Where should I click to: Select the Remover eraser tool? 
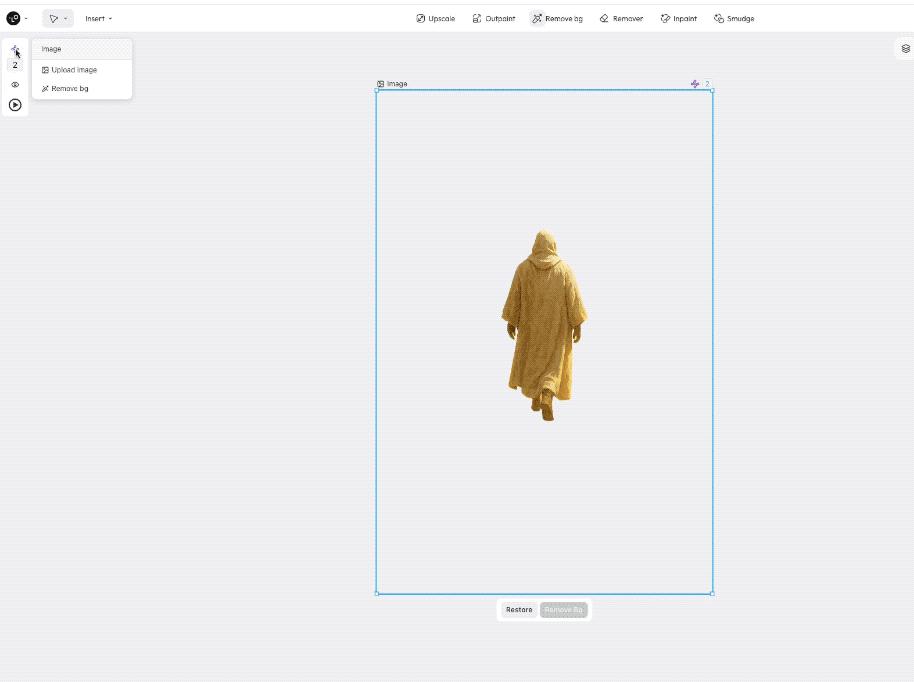[621, 19]
